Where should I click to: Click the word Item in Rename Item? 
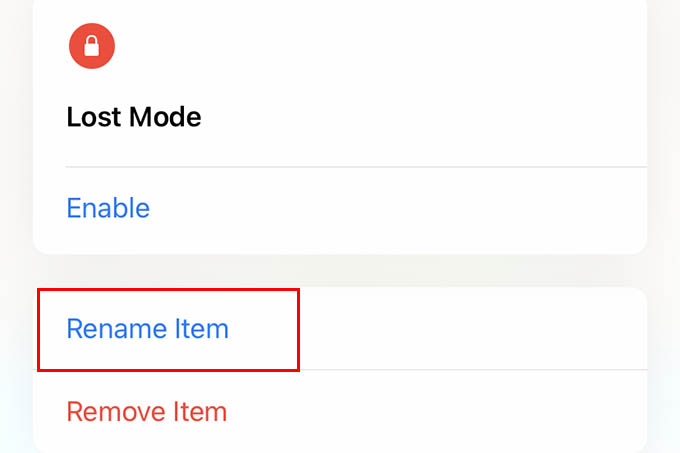[x=202, y=329]
